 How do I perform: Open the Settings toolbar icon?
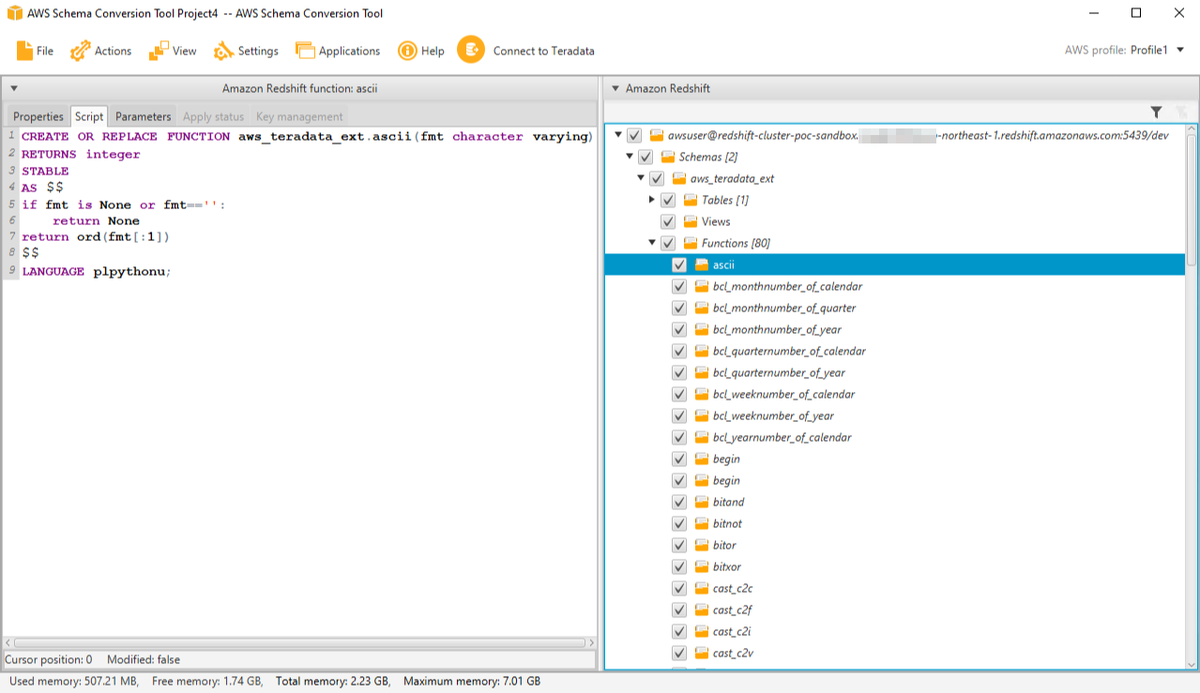pyautogui.click(x=225, y=50)
